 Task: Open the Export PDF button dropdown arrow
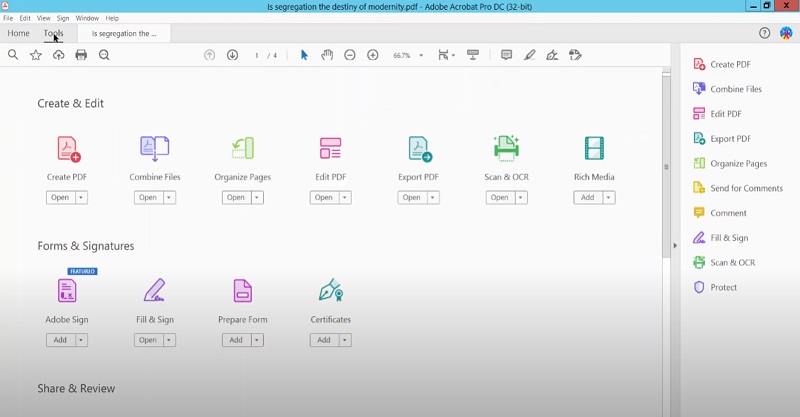(x=433, y=198)
